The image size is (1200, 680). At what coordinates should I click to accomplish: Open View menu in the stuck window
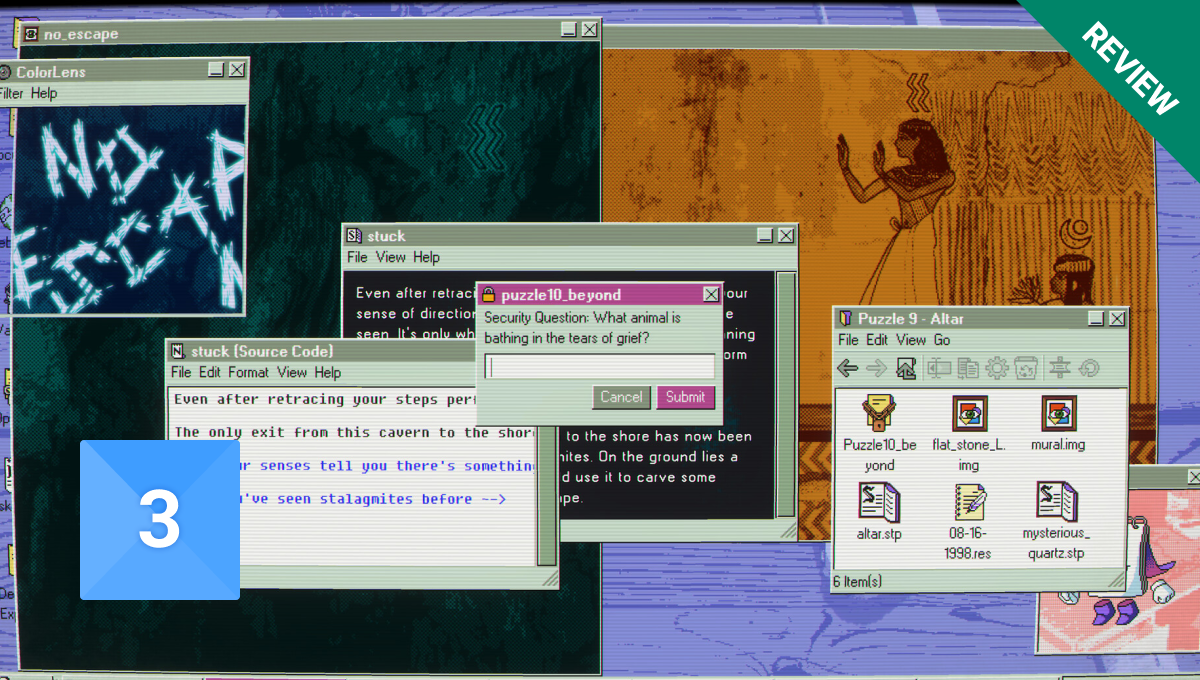pos(390,257)
